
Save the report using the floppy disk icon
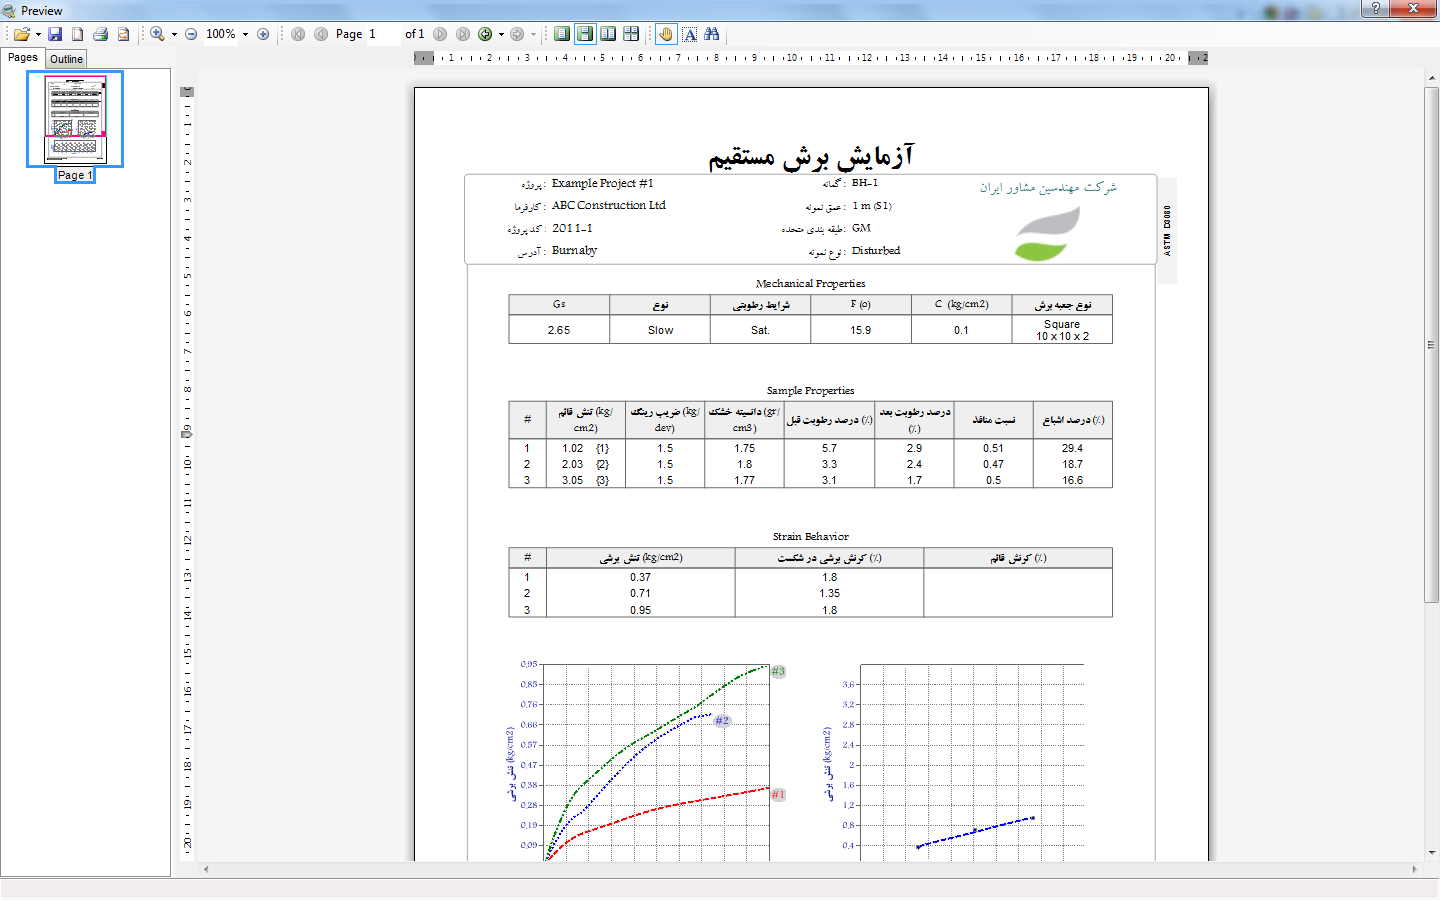pos(55,34)
